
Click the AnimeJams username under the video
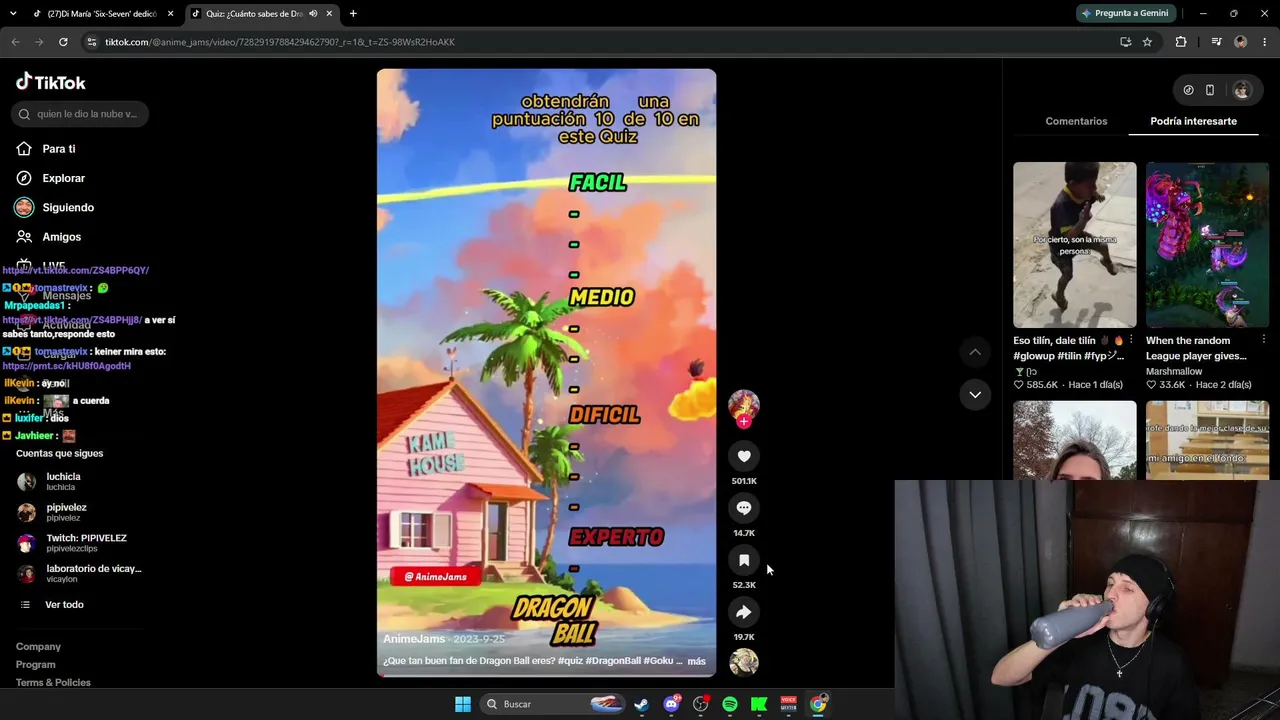[414, 639]
